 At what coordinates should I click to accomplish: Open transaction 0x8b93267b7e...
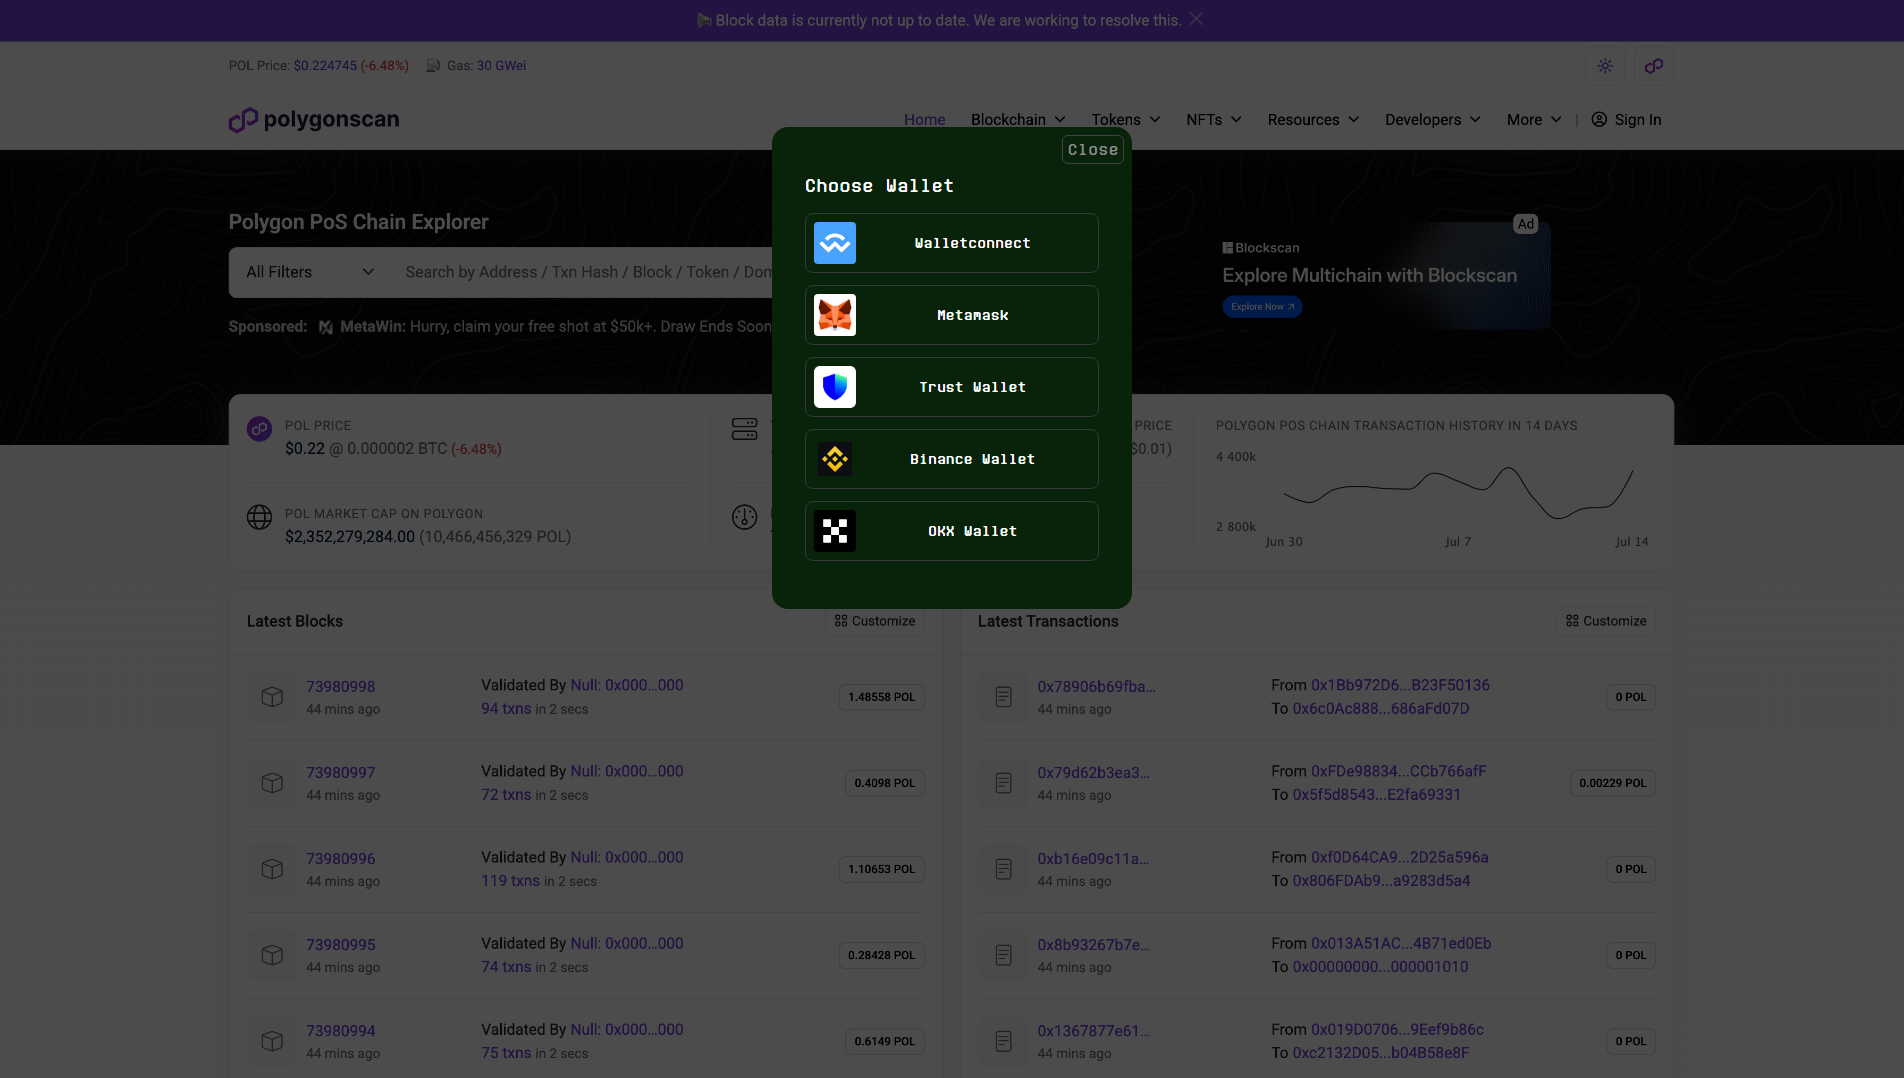1093,945
